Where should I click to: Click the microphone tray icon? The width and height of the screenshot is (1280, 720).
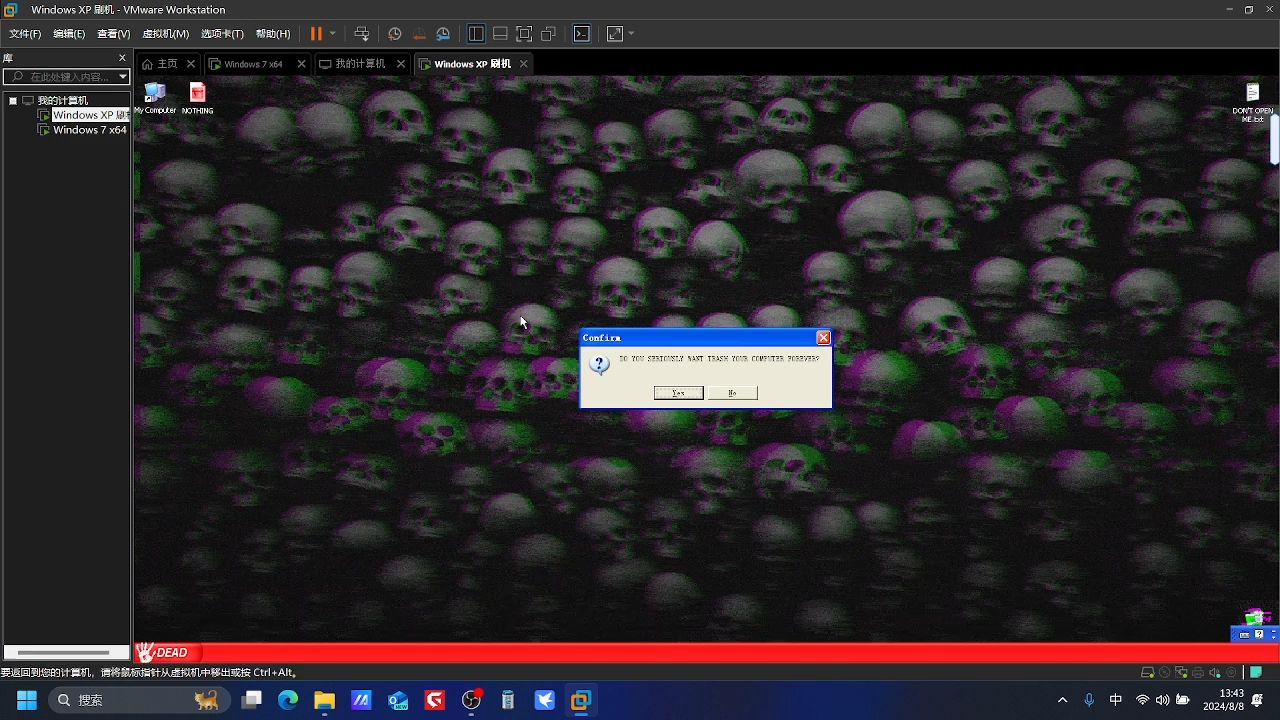pyautogui.click(x=1089, y=700)
